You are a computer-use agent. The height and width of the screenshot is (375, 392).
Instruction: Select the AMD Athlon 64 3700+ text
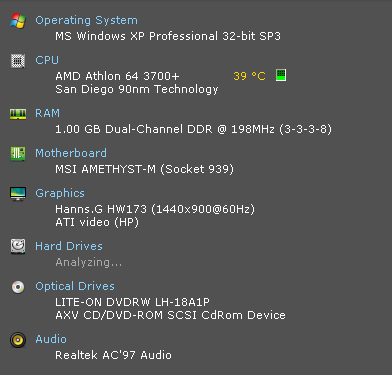(x=117, y=76)
